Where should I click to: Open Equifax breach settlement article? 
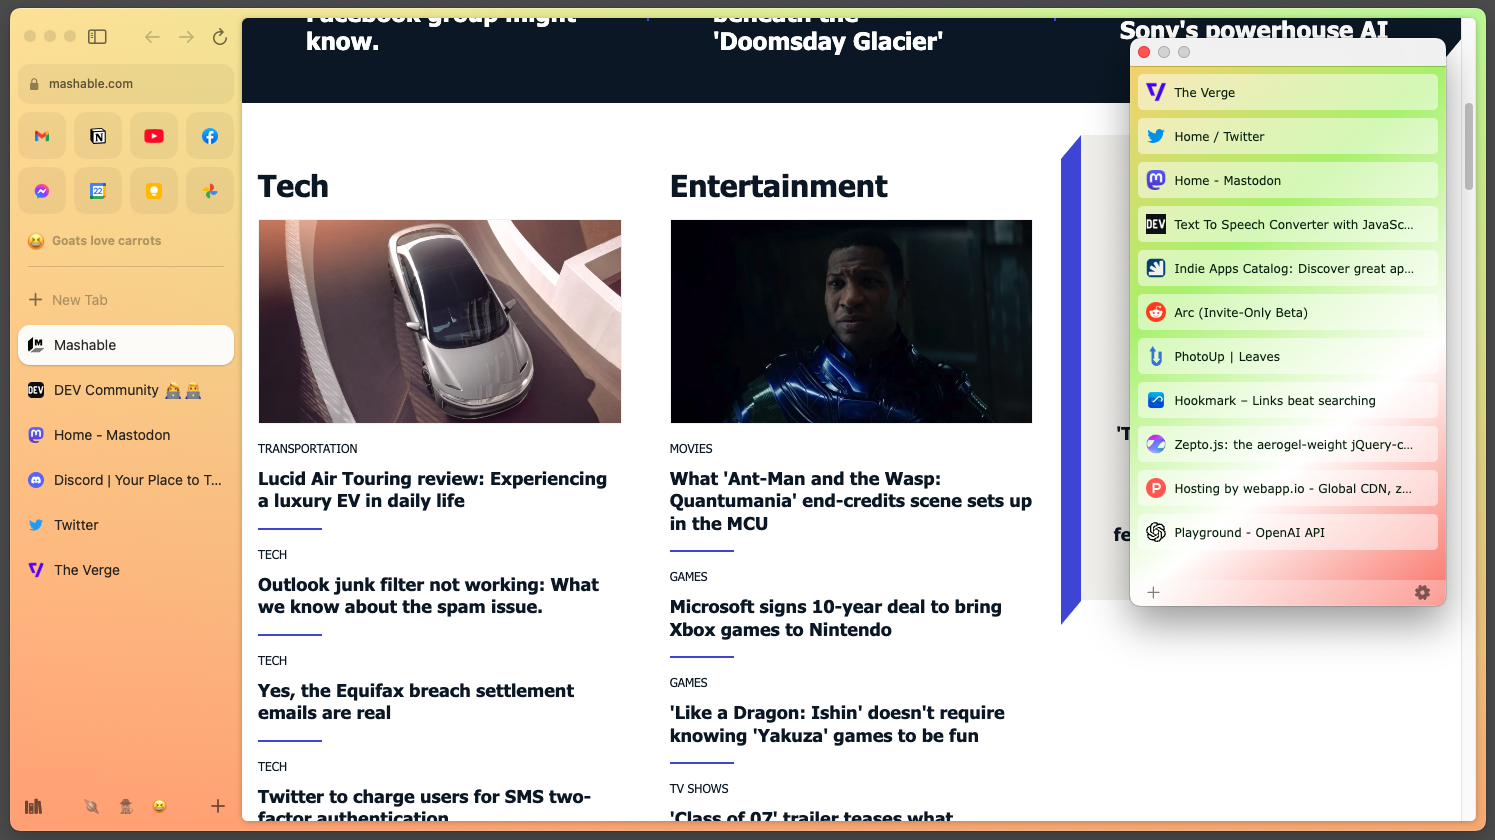416,702
